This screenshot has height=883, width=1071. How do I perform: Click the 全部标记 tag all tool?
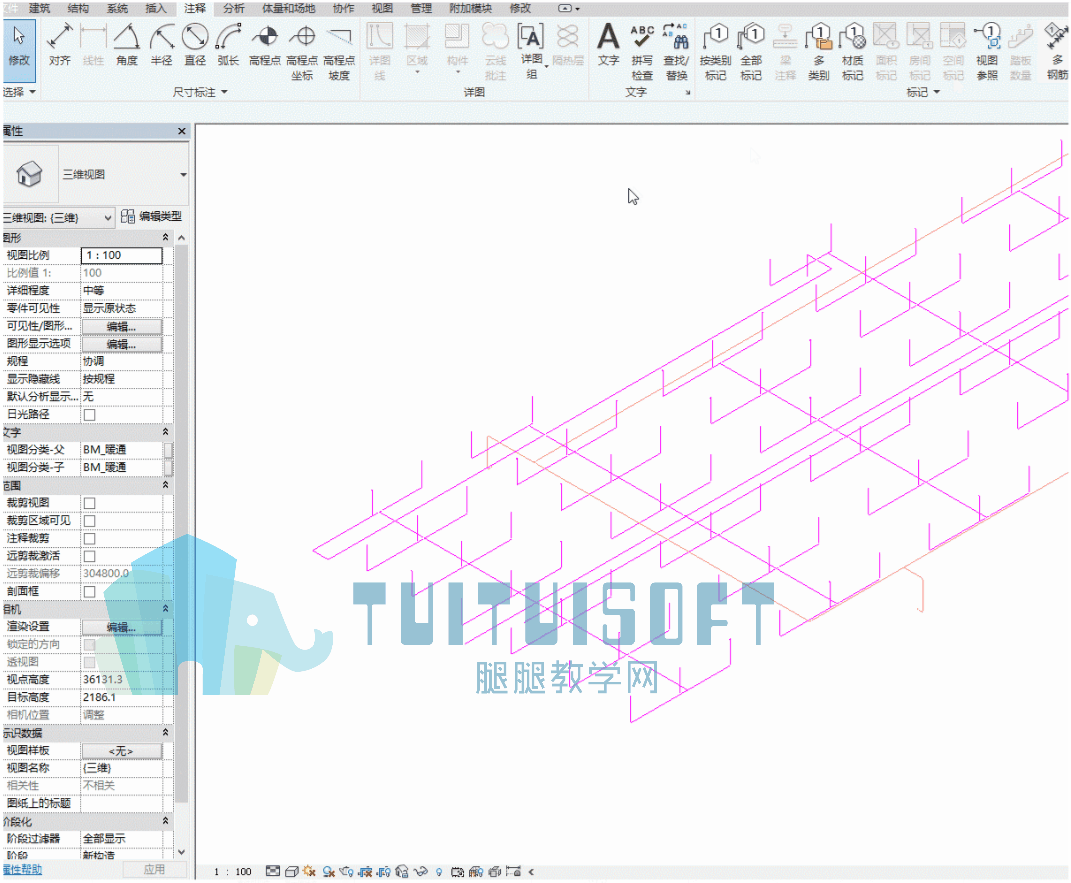(x=751, y=53)
